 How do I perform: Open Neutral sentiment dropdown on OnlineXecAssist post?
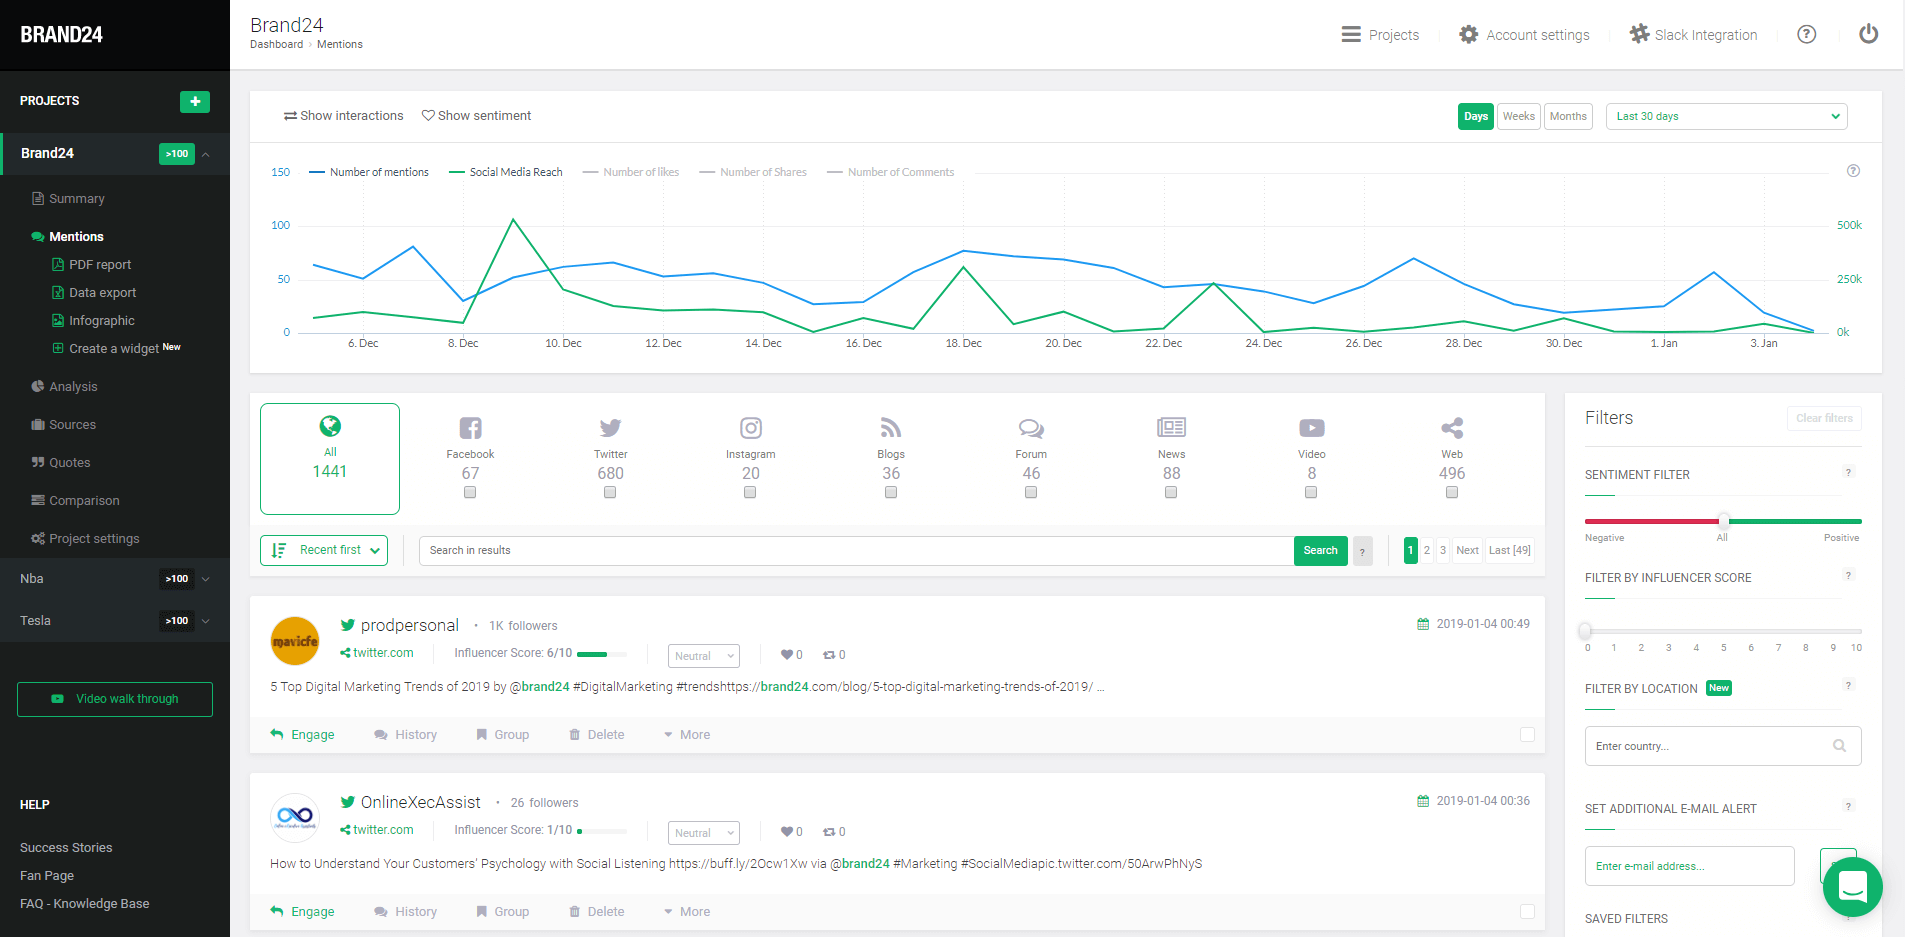coord(704,833)
